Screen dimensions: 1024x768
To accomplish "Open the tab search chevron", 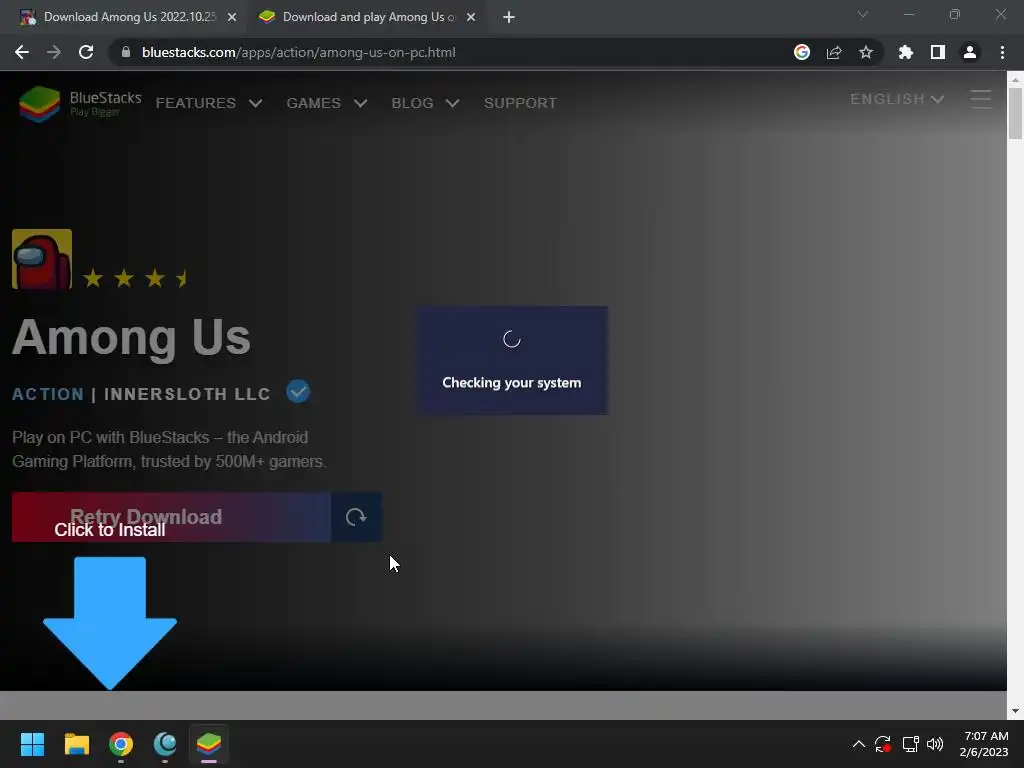I will point(863,14).
